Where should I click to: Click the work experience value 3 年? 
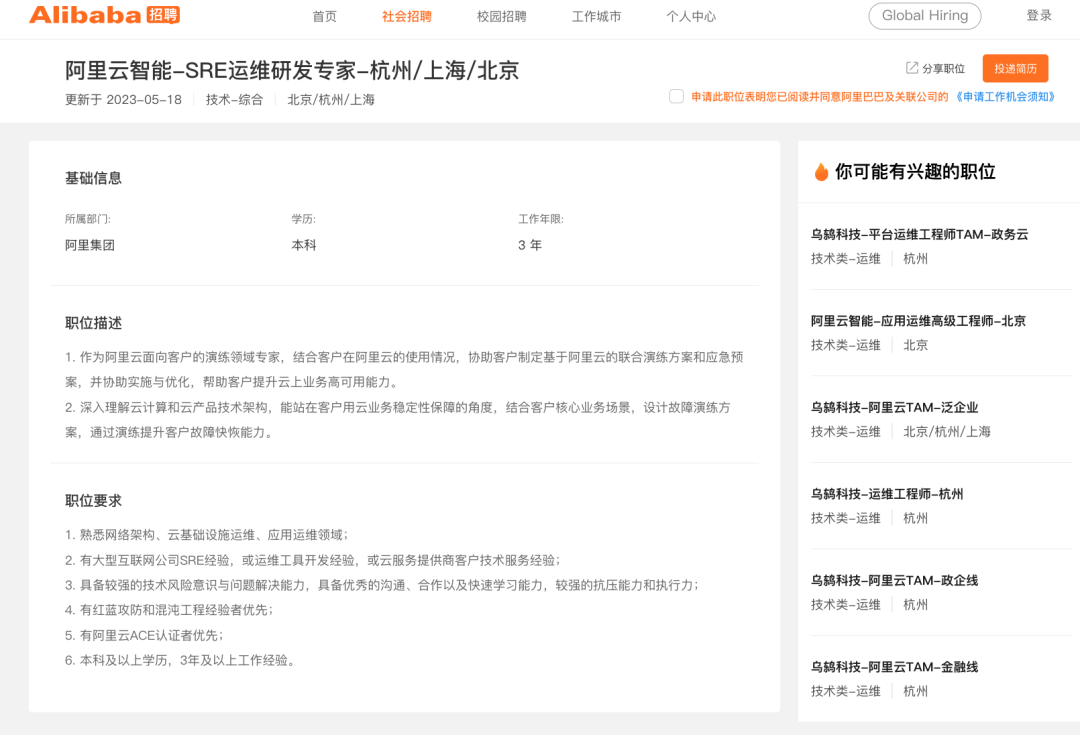530,245
